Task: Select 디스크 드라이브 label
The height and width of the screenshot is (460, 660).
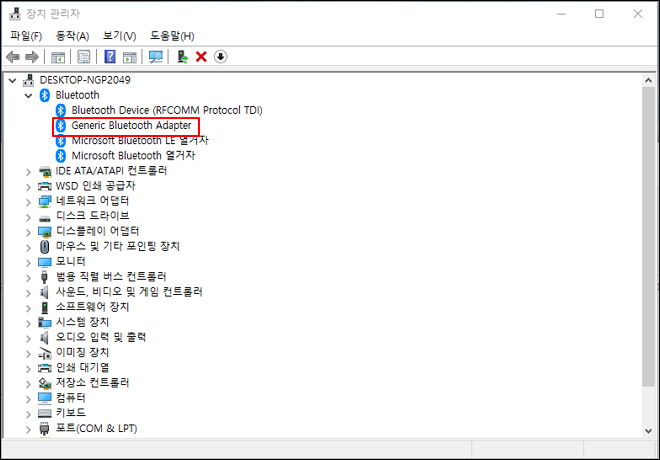Action: (x=93, y=216)
